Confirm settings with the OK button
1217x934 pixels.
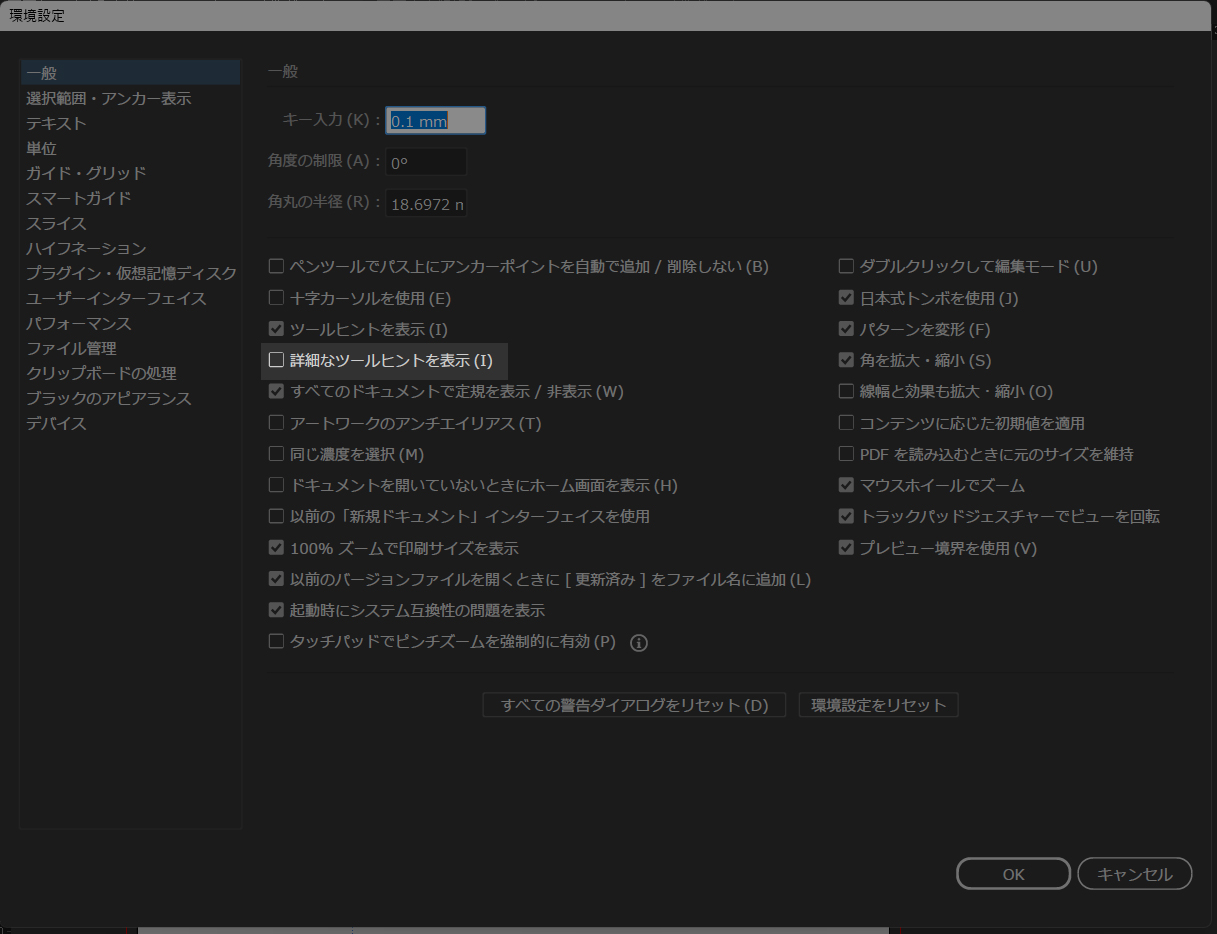pos(1013,874)
